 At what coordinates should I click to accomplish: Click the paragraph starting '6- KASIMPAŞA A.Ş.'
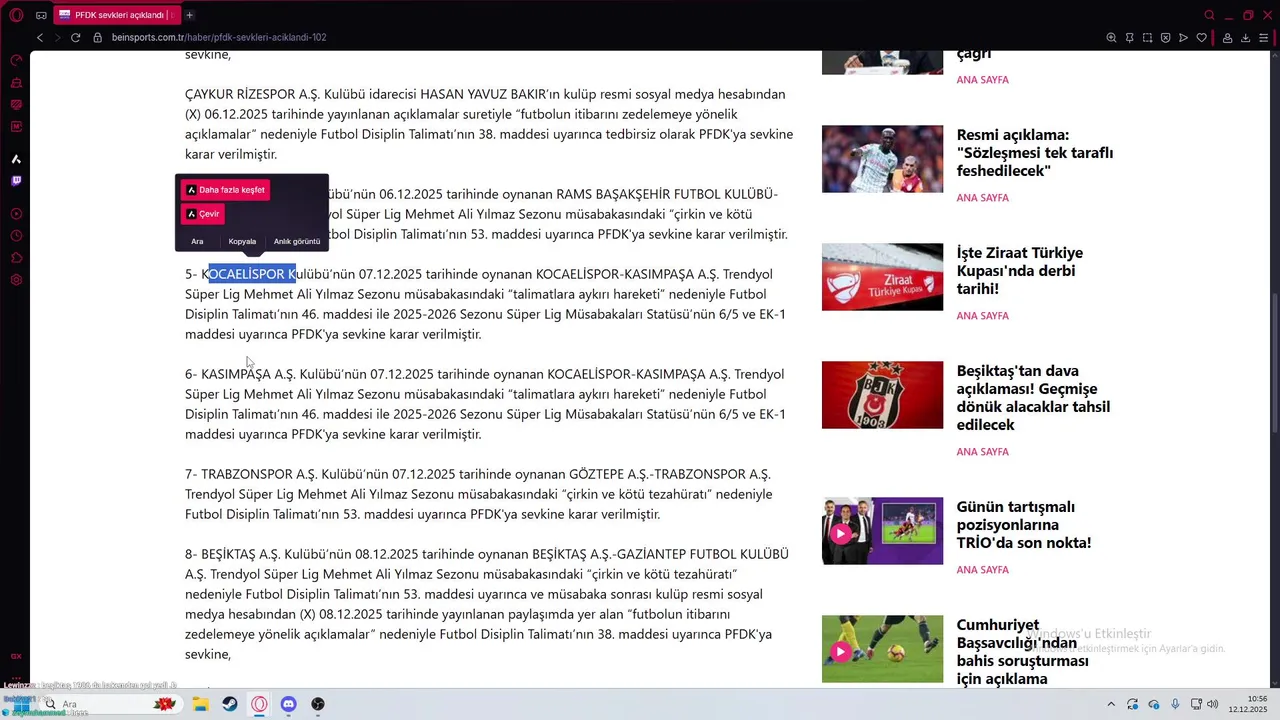pyautogui.click(x=485, y=404)
